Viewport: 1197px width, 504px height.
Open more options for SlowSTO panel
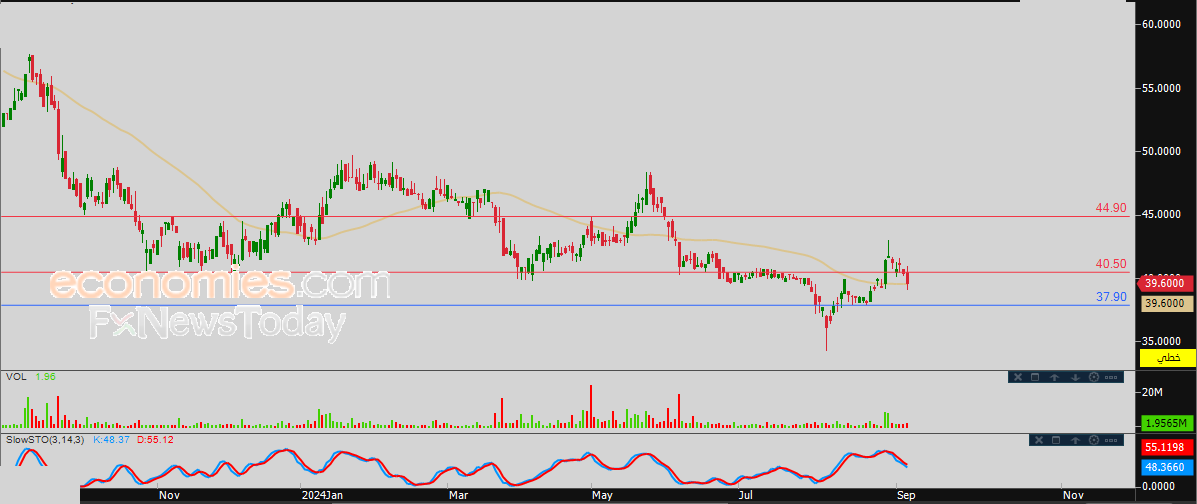[1113, 440]
